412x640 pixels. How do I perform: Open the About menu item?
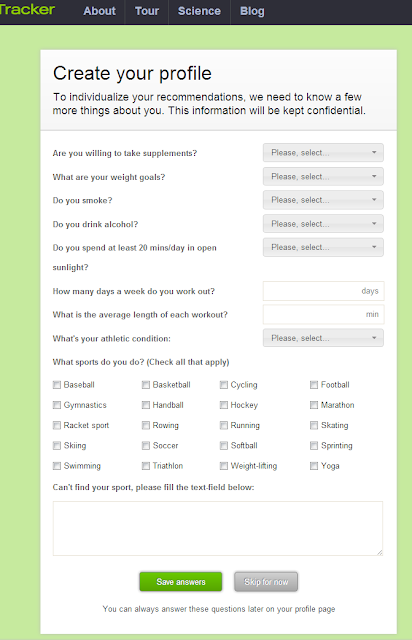tap(99, 11)
